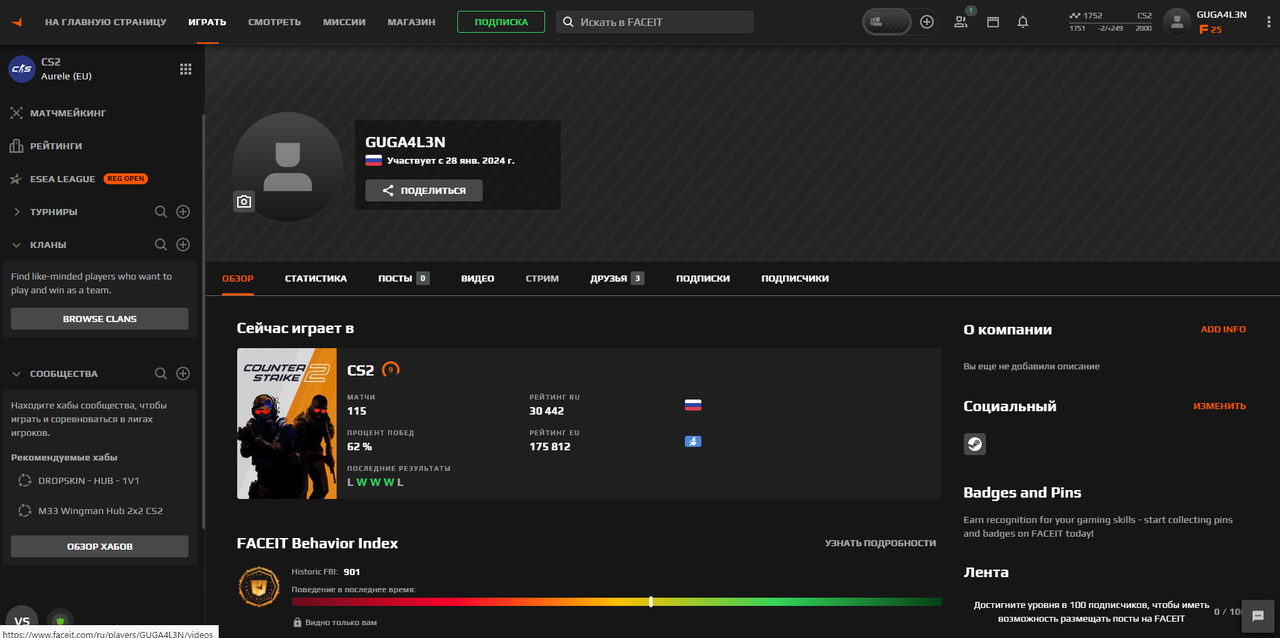The image size is (1280, 638).
Task: Click the ПОСЛЕДНИЕ РЕЗУЛЬТАТЫ text L W W W L
Action: (x=375, y=482)
